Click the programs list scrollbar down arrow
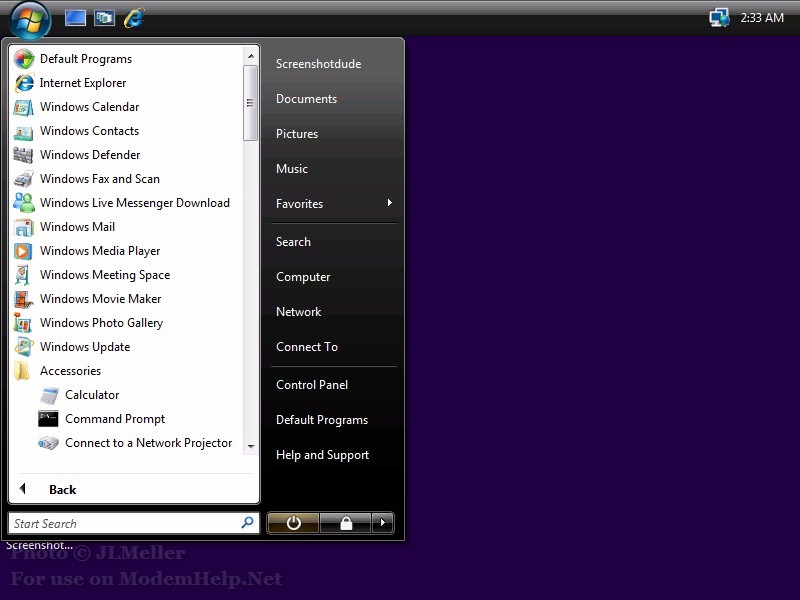 click(x=250, y=447)
